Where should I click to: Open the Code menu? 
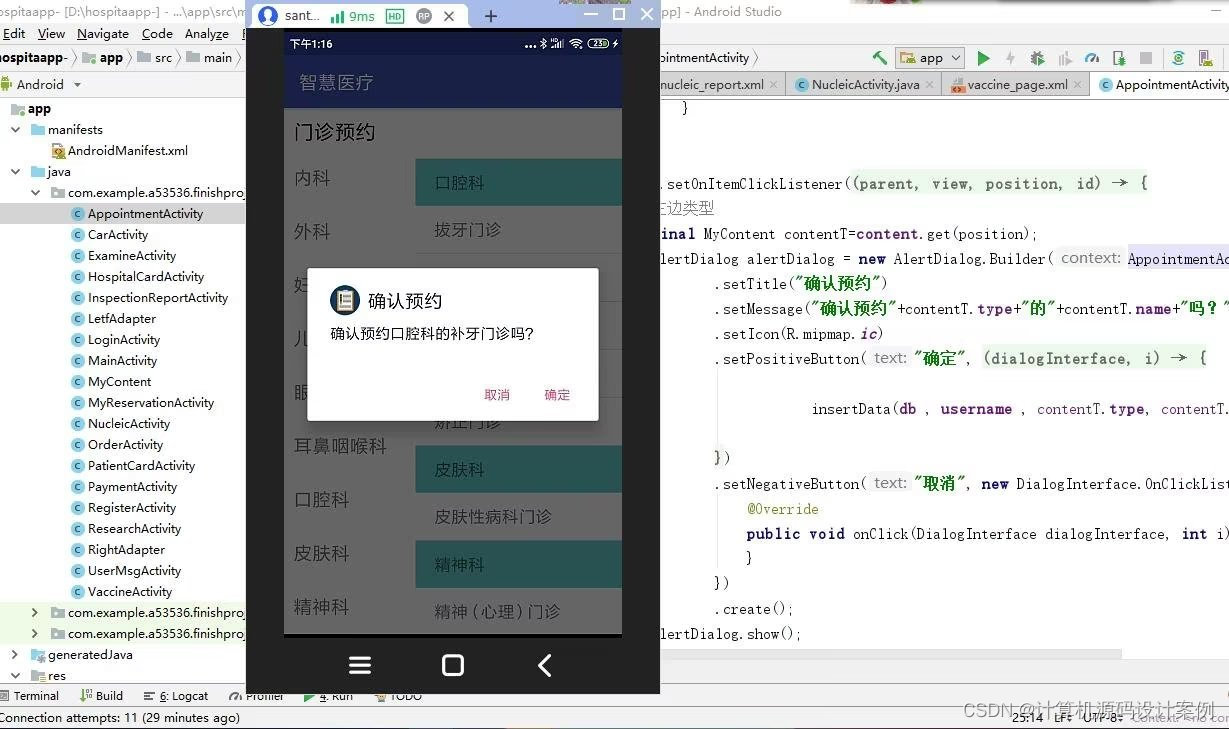click(x=158, y=33)
